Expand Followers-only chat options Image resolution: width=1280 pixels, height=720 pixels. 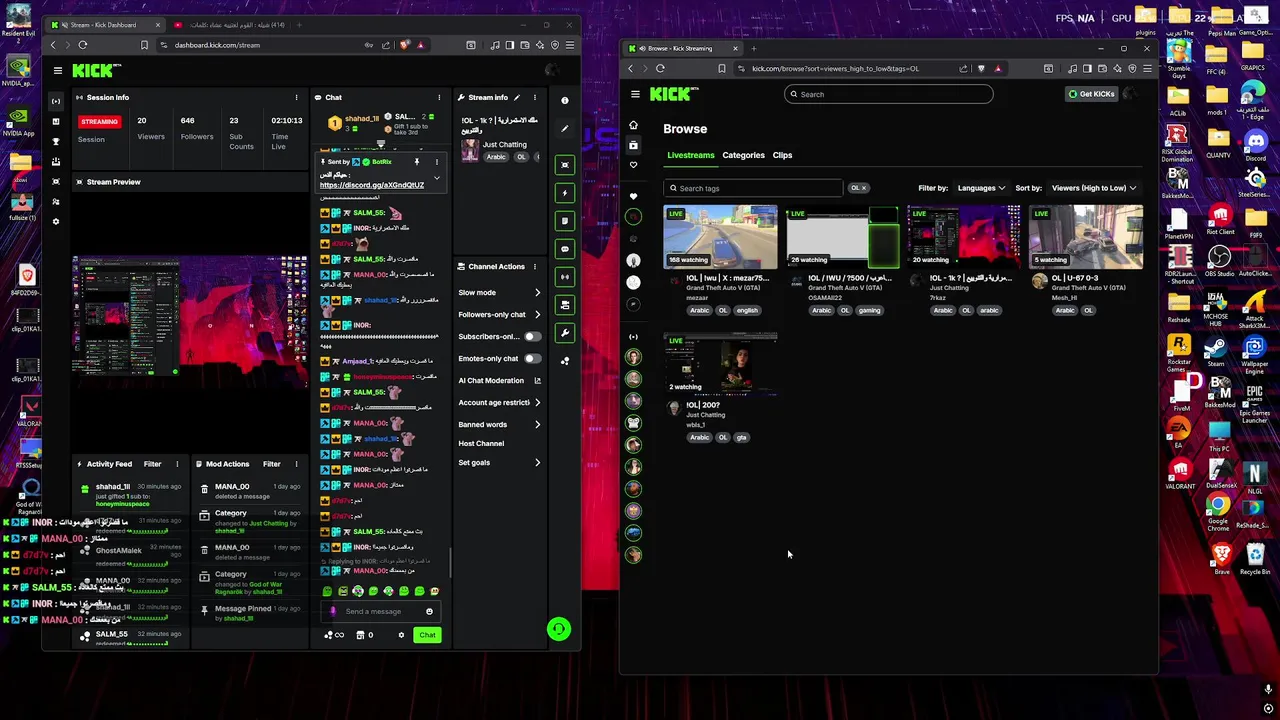tap(537, 314)
